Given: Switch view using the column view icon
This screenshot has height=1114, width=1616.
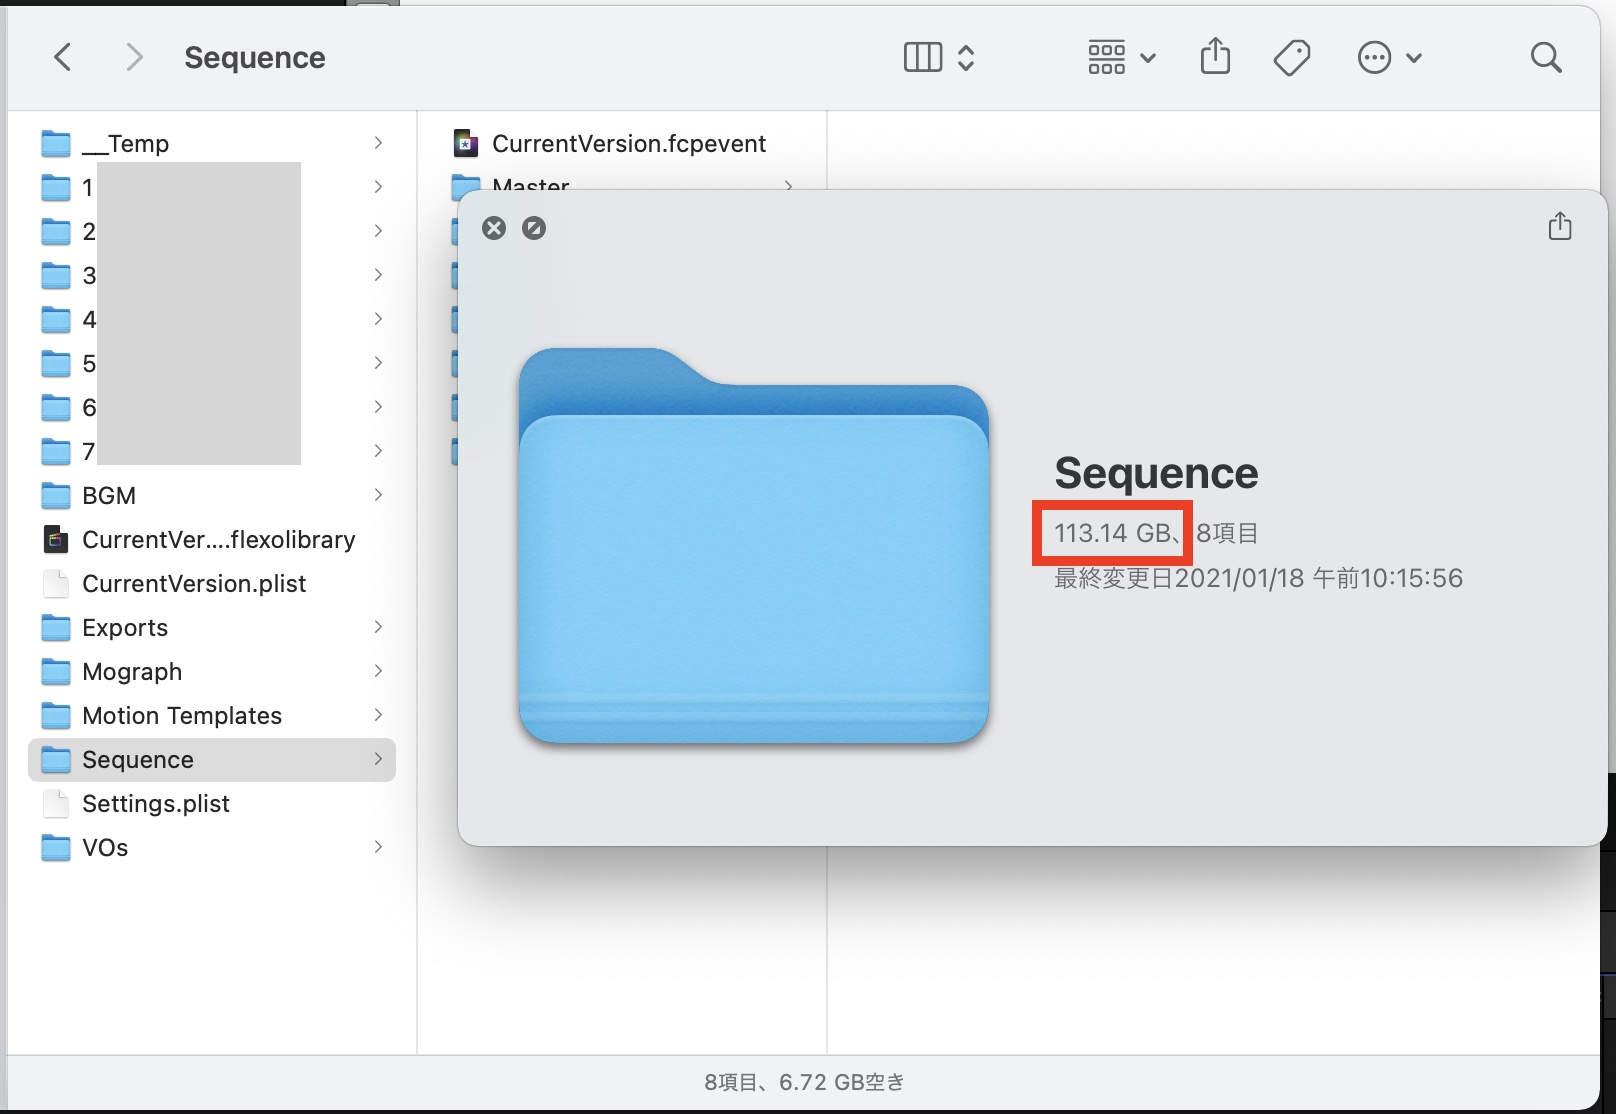Looking at the screenshot, I should pyautogui.click(x=922, y=58).
